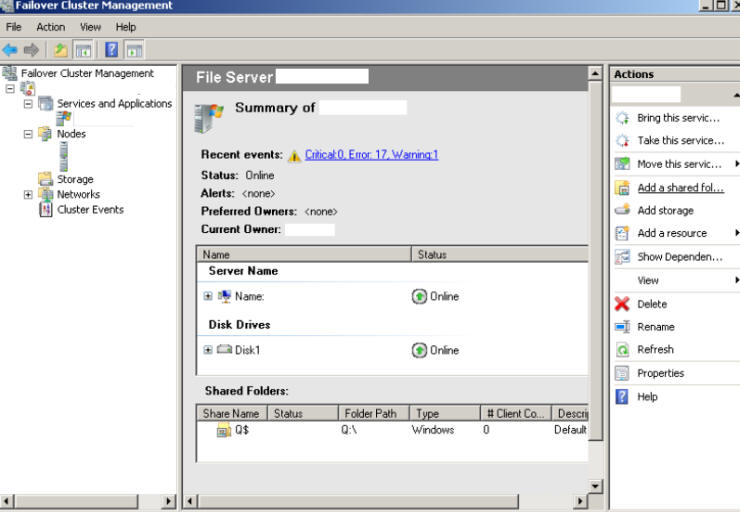Expand the Disk1 resource row
Screen dimensions: 740x512
208,350
